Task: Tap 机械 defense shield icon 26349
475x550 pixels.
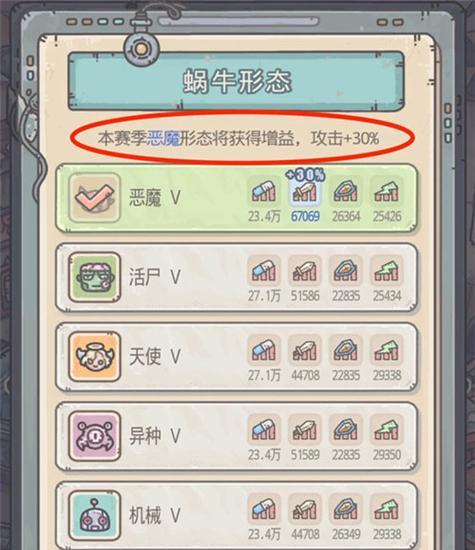Action: pos(346,509)
